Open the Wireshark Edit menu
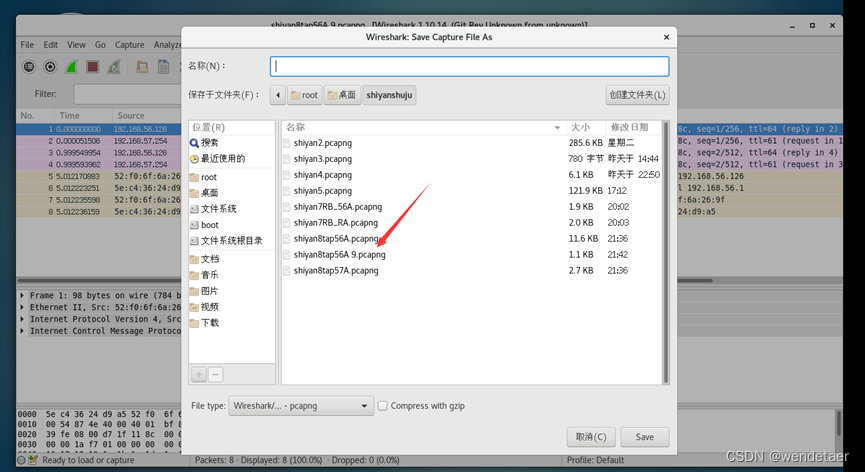This screenshot has width=865, height=472. point(51,45)
